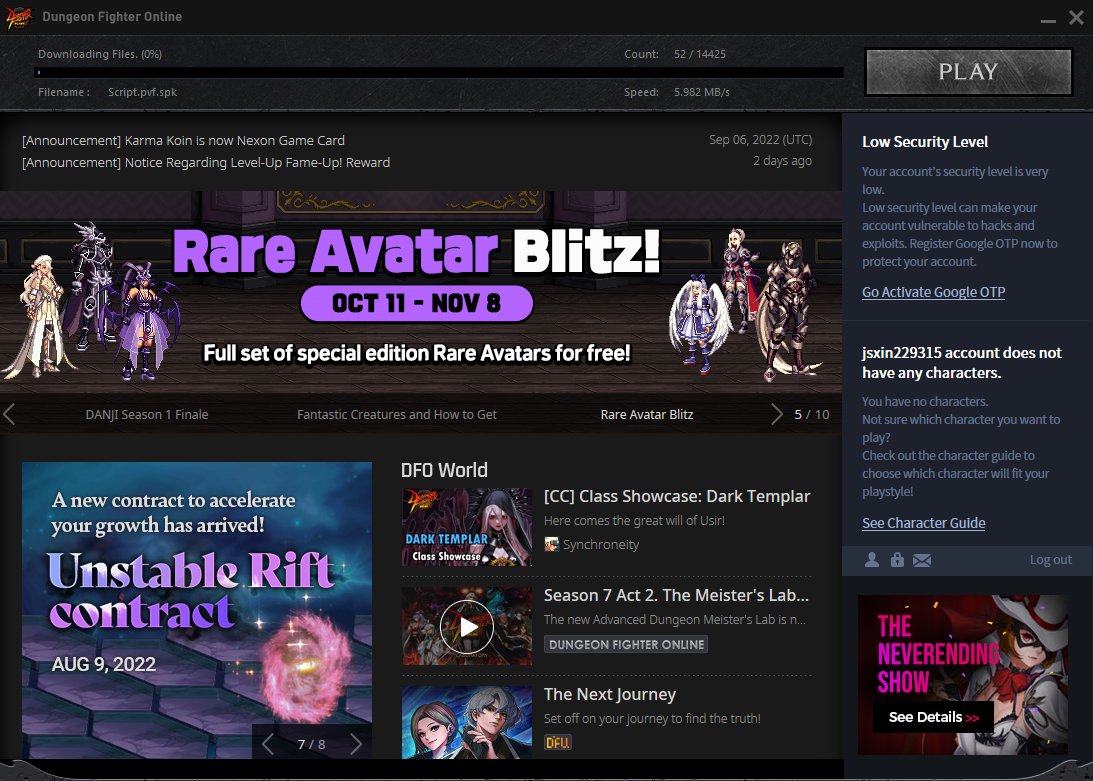Open Season 7 Act 2 Meister's Lab article
The height and width of the screenshot is (781, 1093).
click(676, 596)
